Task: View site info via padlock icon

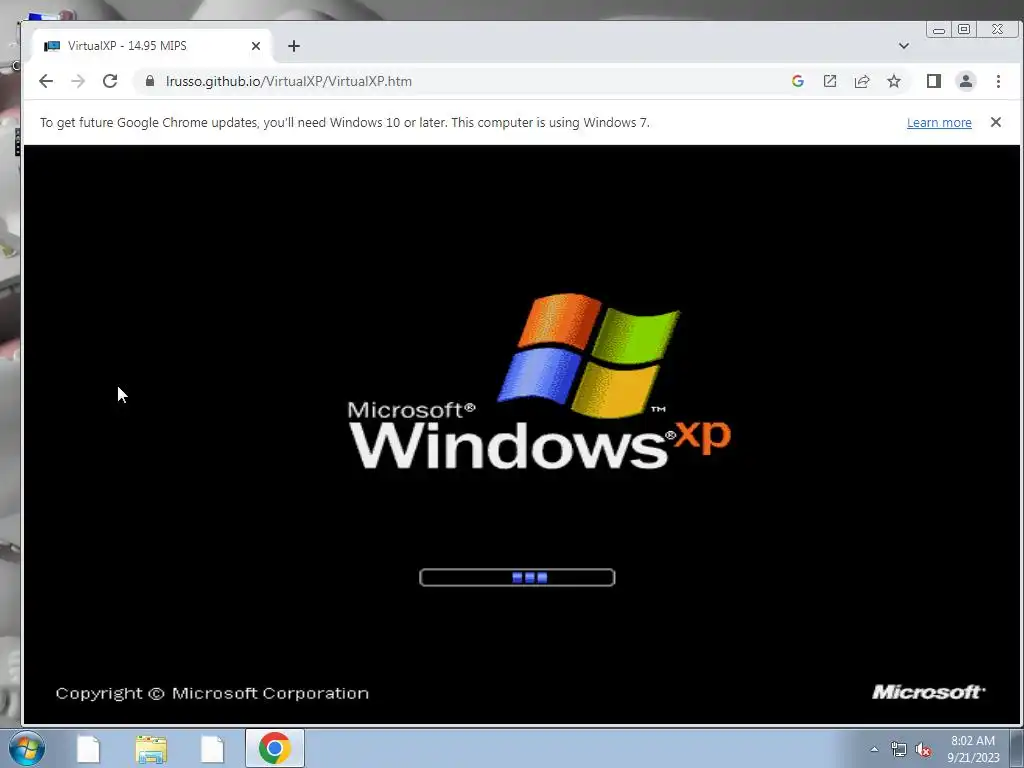Action: pyautogui.click(x=150, y=81)
